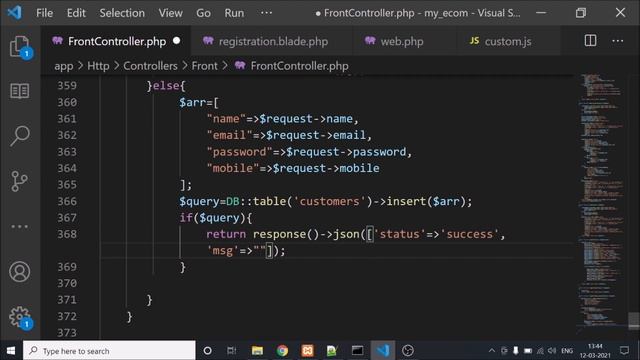
Task: Open volume control in system tray
Action: [552, 351]
